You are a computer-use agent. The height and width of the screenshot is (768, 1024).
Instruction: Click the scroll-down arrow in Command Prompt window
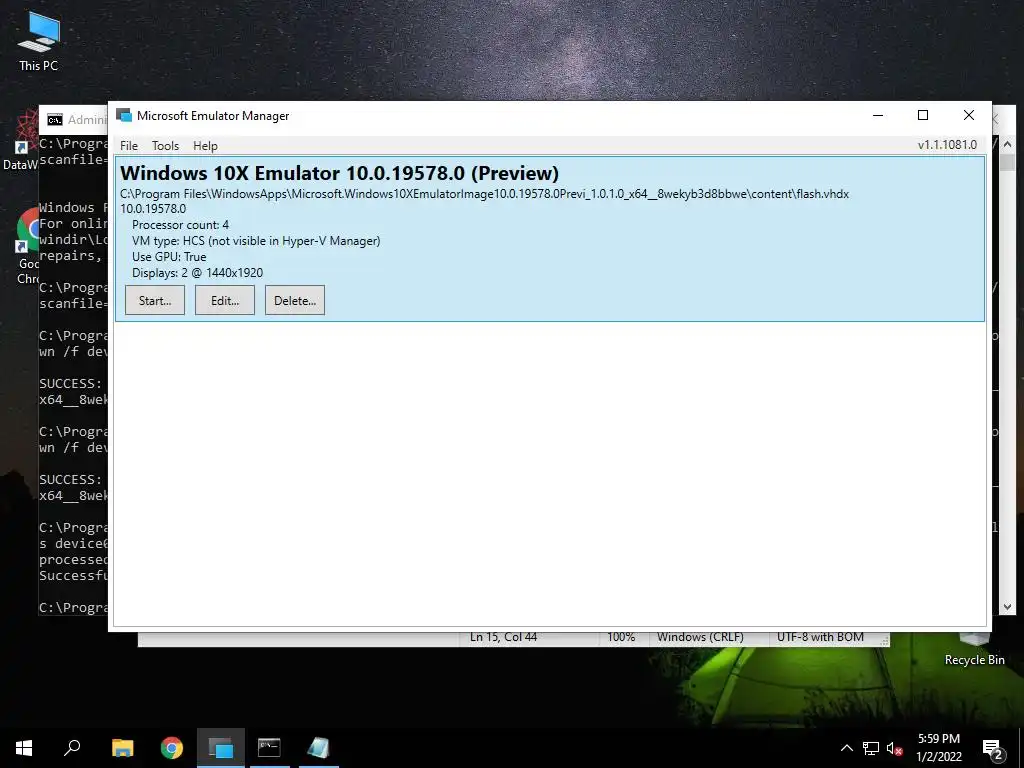point(1007,607)
